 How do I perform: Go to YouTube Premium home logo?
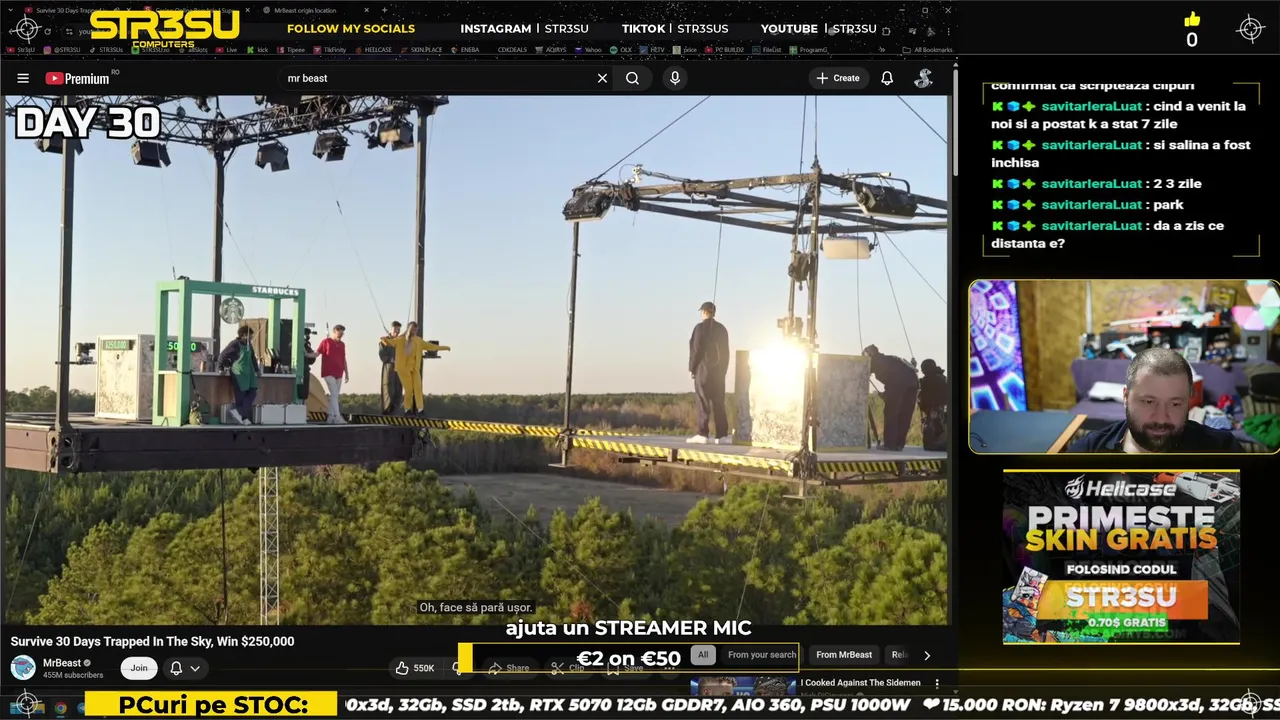click(78, 78)
